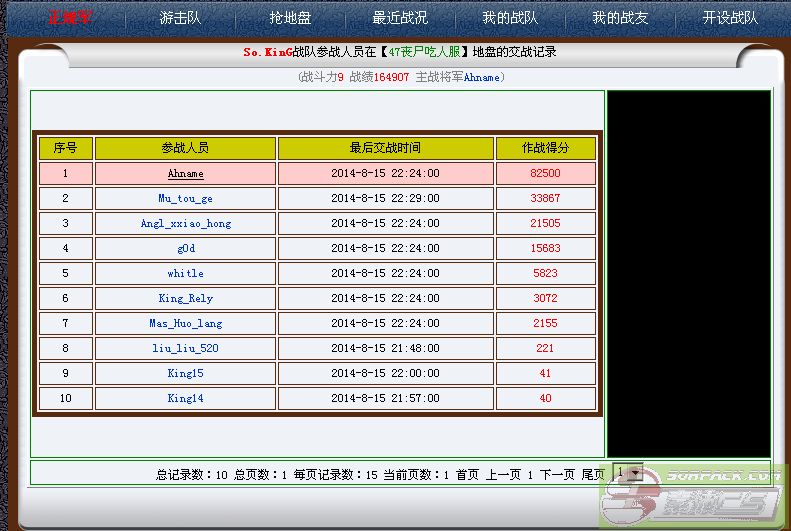Select player King_Rely entry
The image size is (791, 531).
coord(185,299)
